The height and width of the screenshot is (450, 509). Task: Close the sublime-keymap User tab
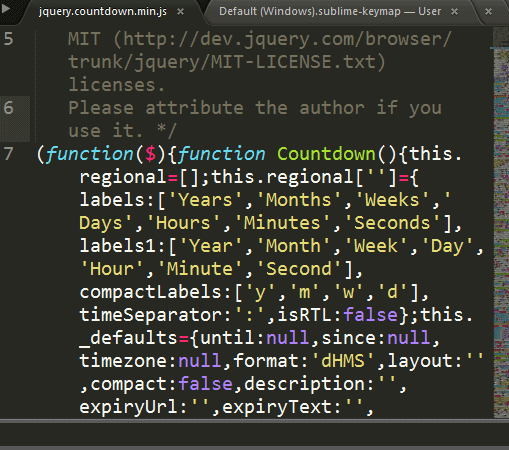tap(454, 12)
